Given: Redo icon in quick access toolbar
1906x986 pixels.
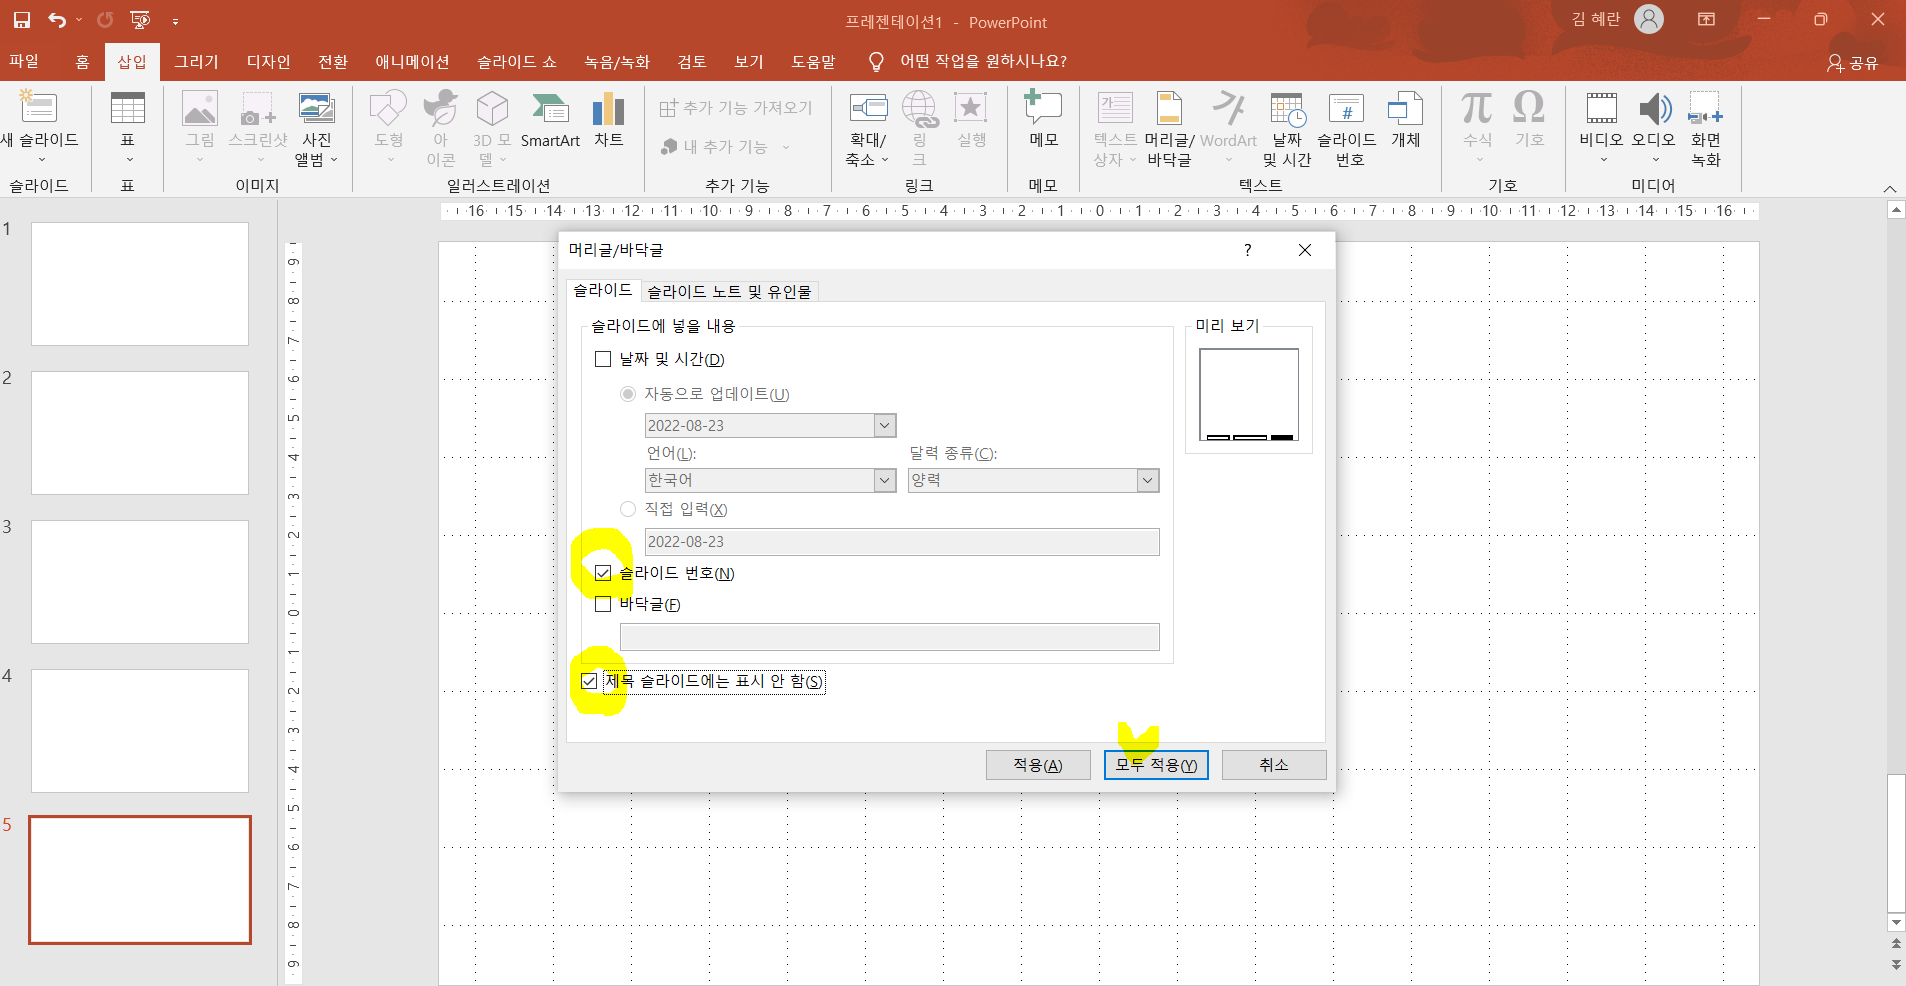Looking at the screenshot, I should [105, 20].
